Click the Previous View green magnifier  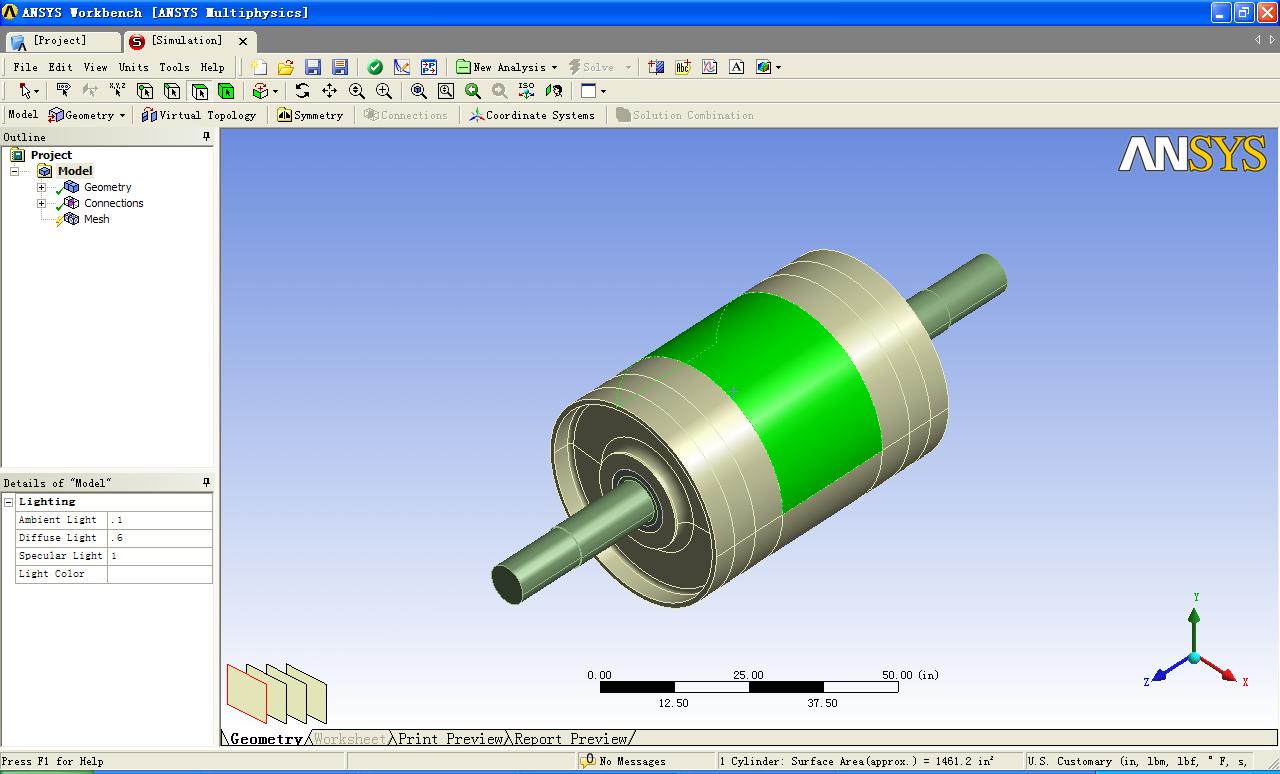coord(473,91)
